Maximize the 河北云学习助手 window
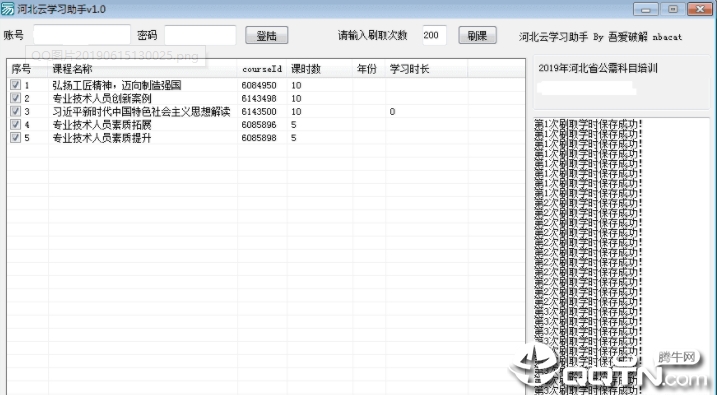The width and height of the screenshot is (717, 395). [x=673, y=9]
